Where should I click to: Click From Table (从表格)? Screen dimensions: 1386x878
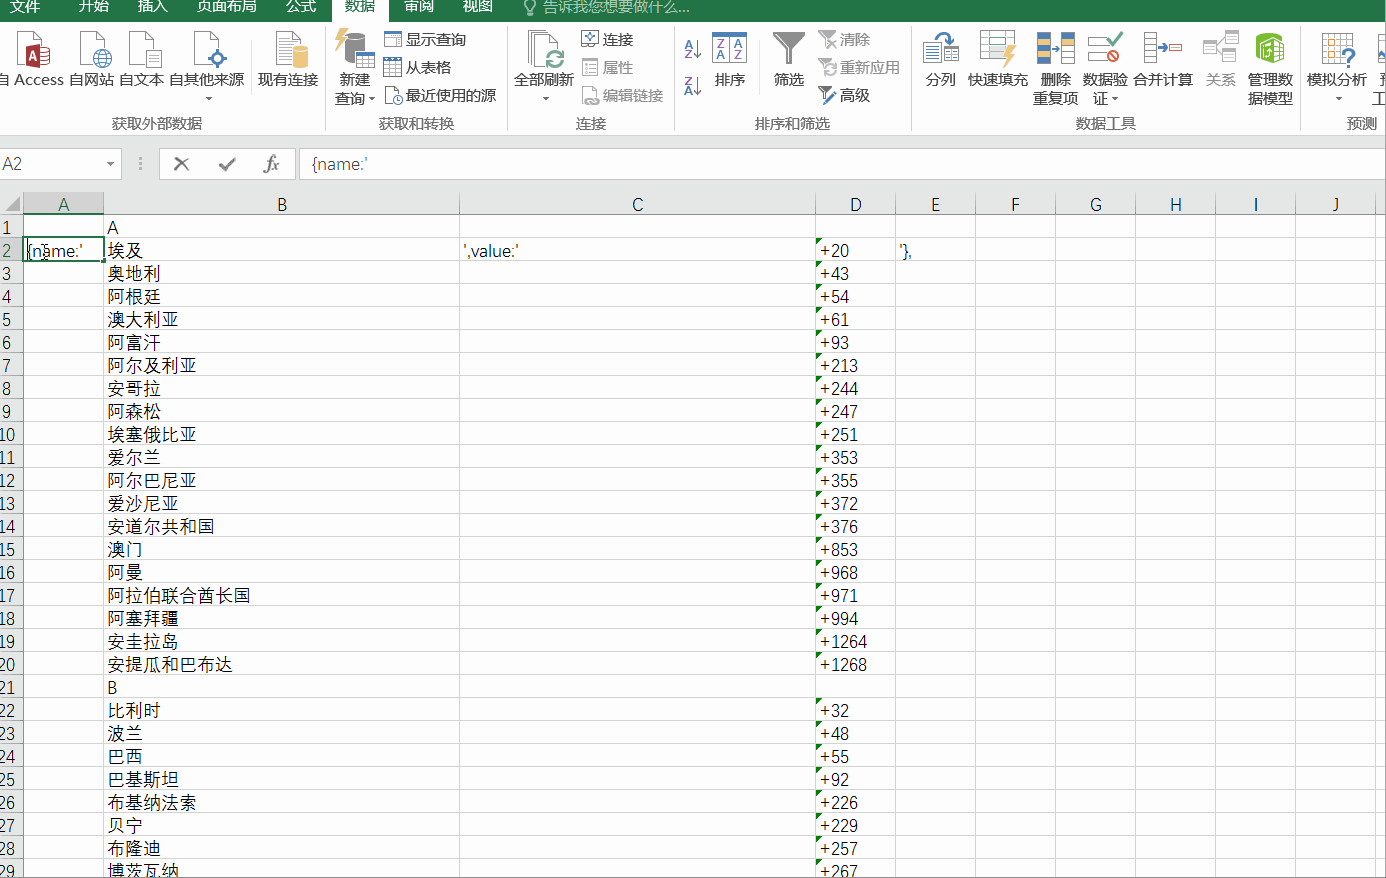click(x=418, y=67)
